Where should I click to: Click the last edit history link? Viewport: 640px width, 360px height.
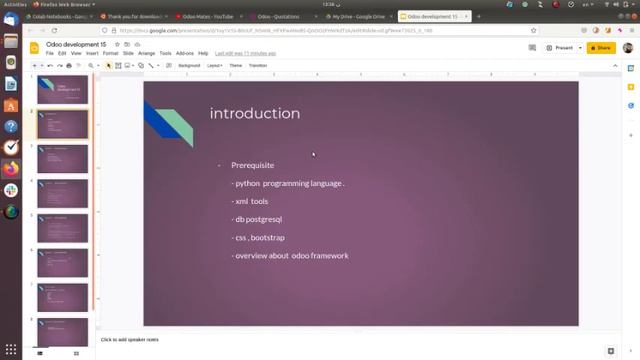245,53
